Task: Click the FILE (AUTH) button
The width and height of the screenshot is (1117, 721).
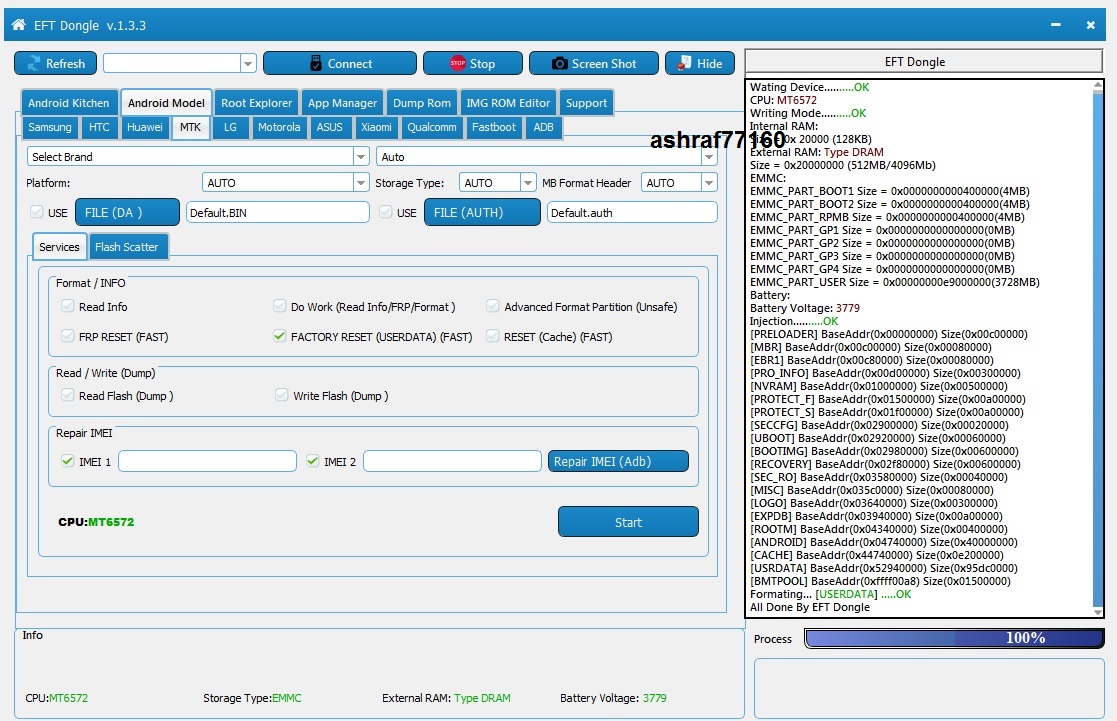Action: tap(482, 212)
